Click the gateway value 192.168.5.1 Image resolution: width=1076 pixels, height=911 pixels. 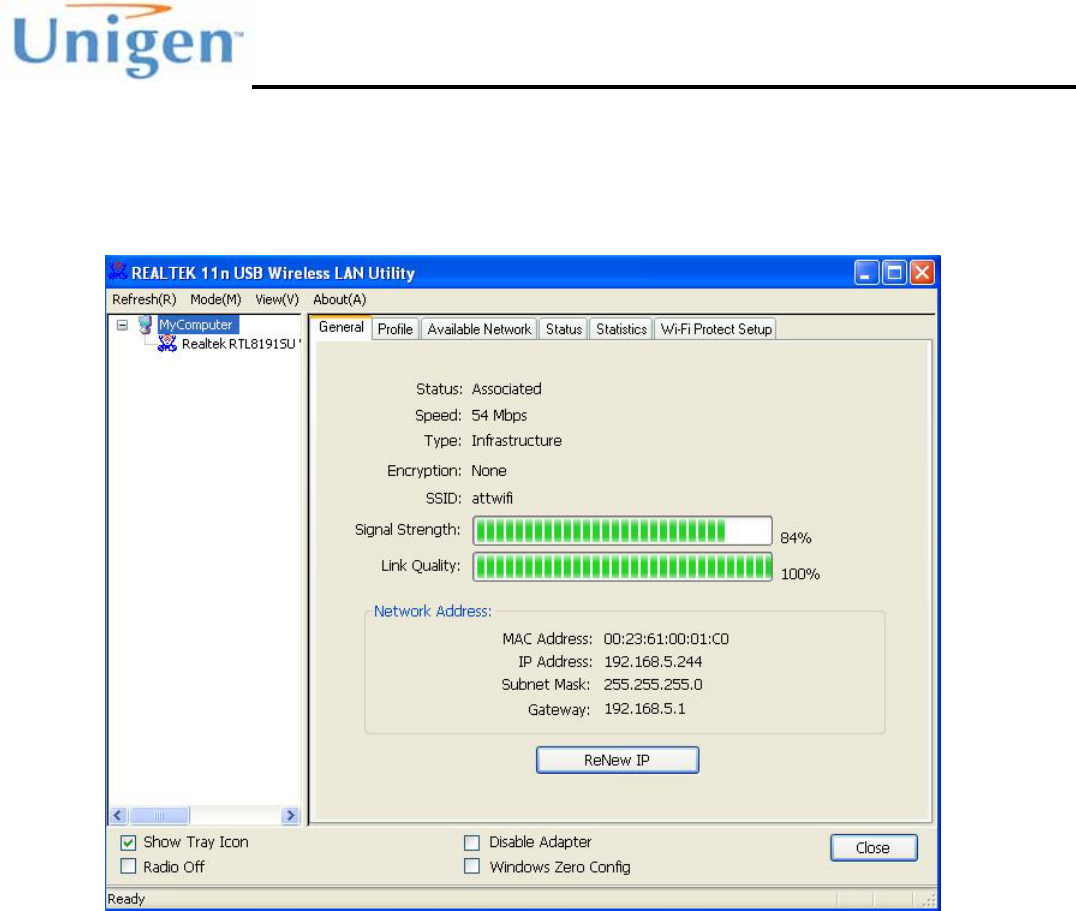coord(644,709)
